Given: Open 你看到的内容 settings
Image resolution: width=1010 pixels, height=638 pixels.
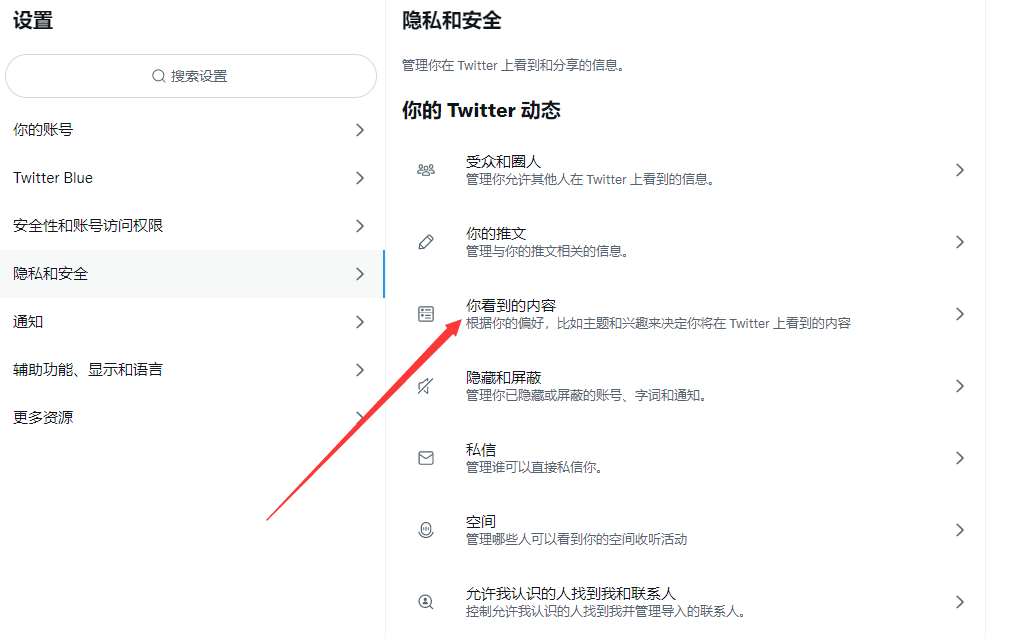Looking at the screenshot, I should (685, 314).
